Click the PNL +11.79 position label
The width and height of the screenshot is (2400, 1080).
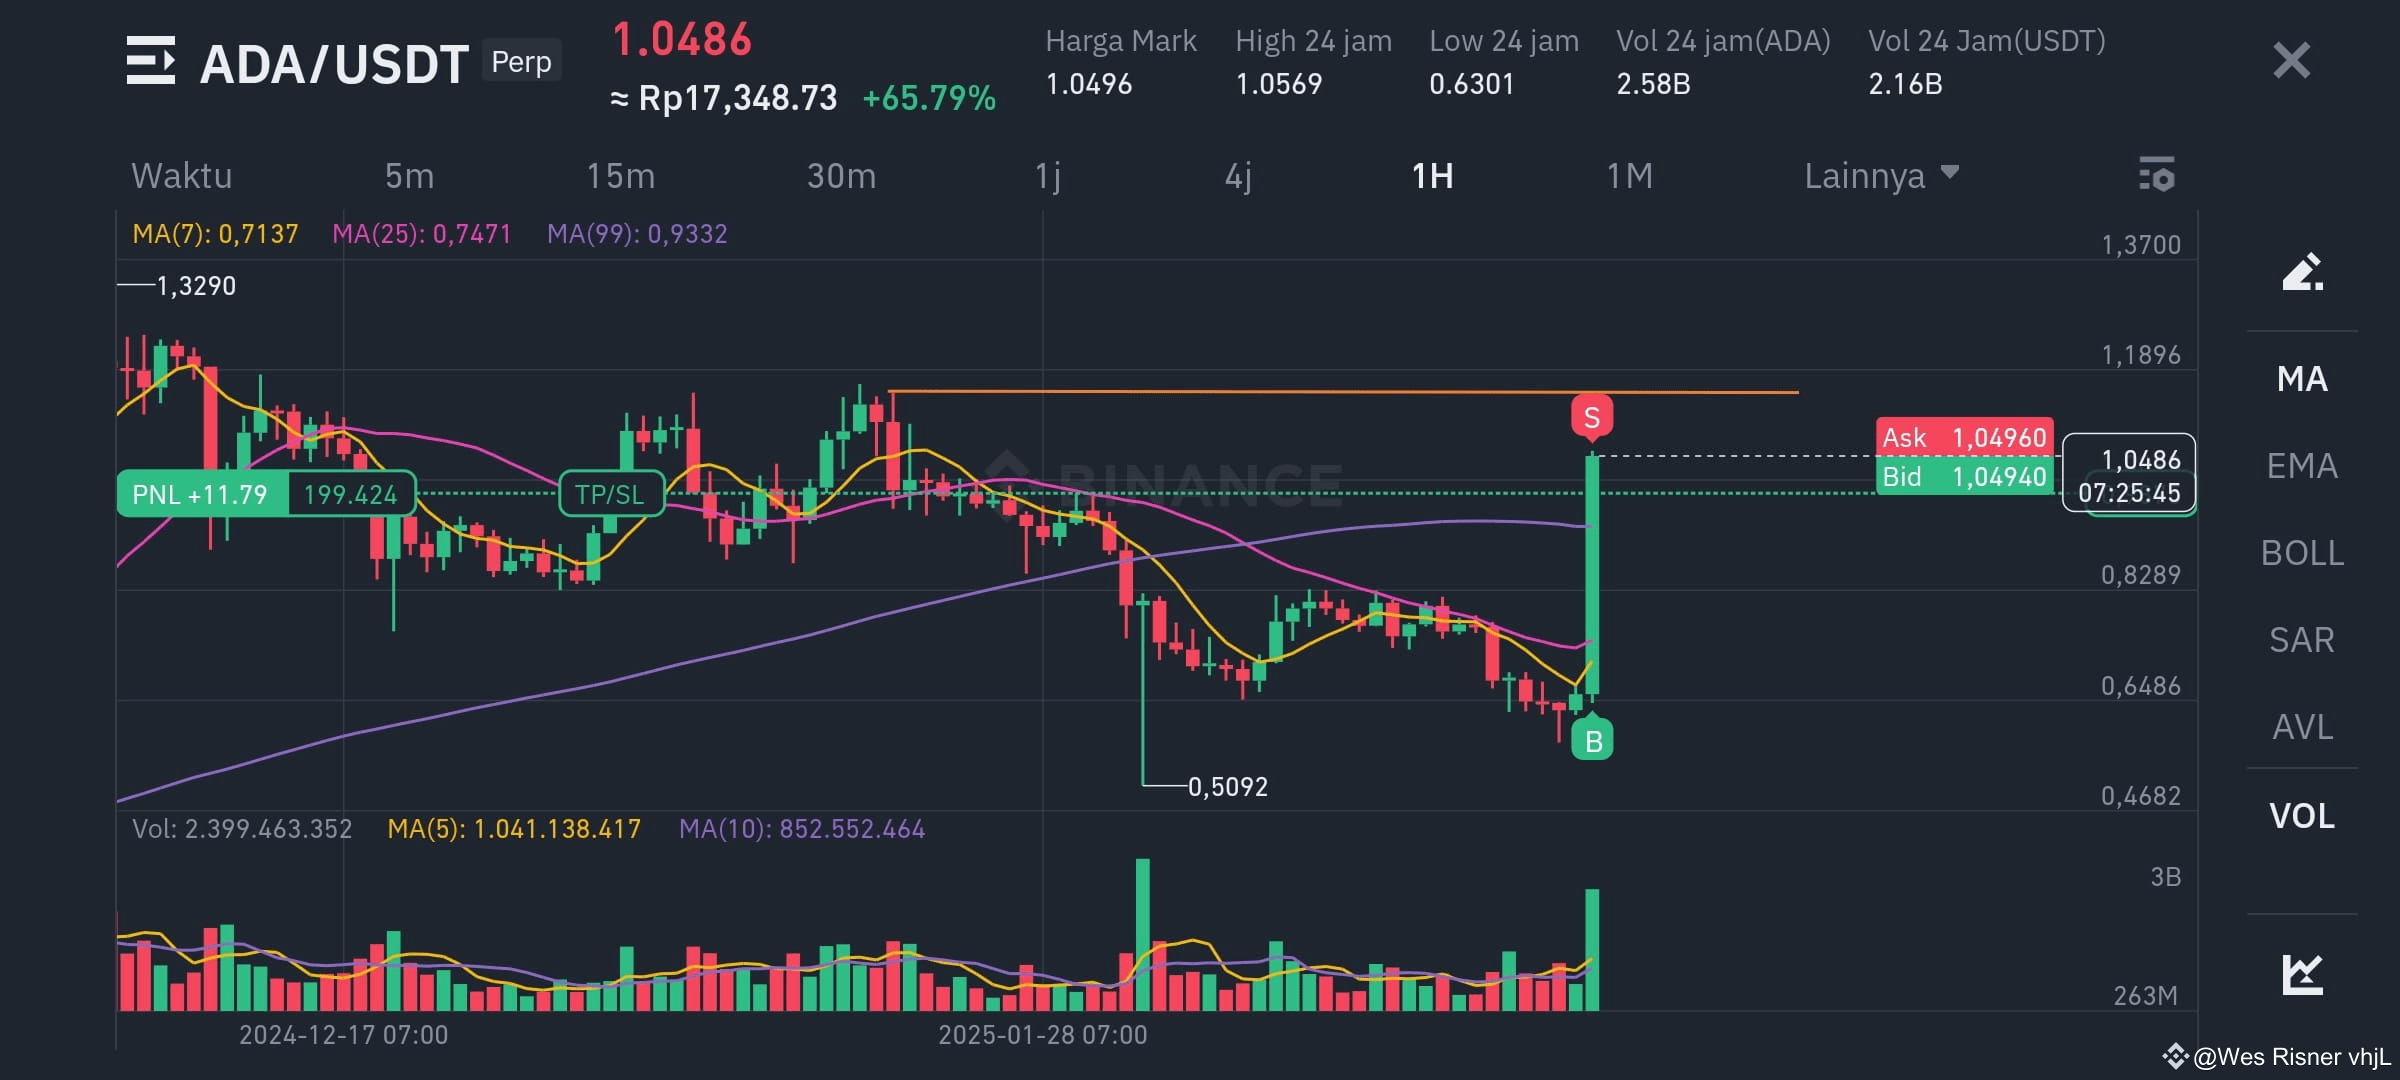(x=200, y=493)
